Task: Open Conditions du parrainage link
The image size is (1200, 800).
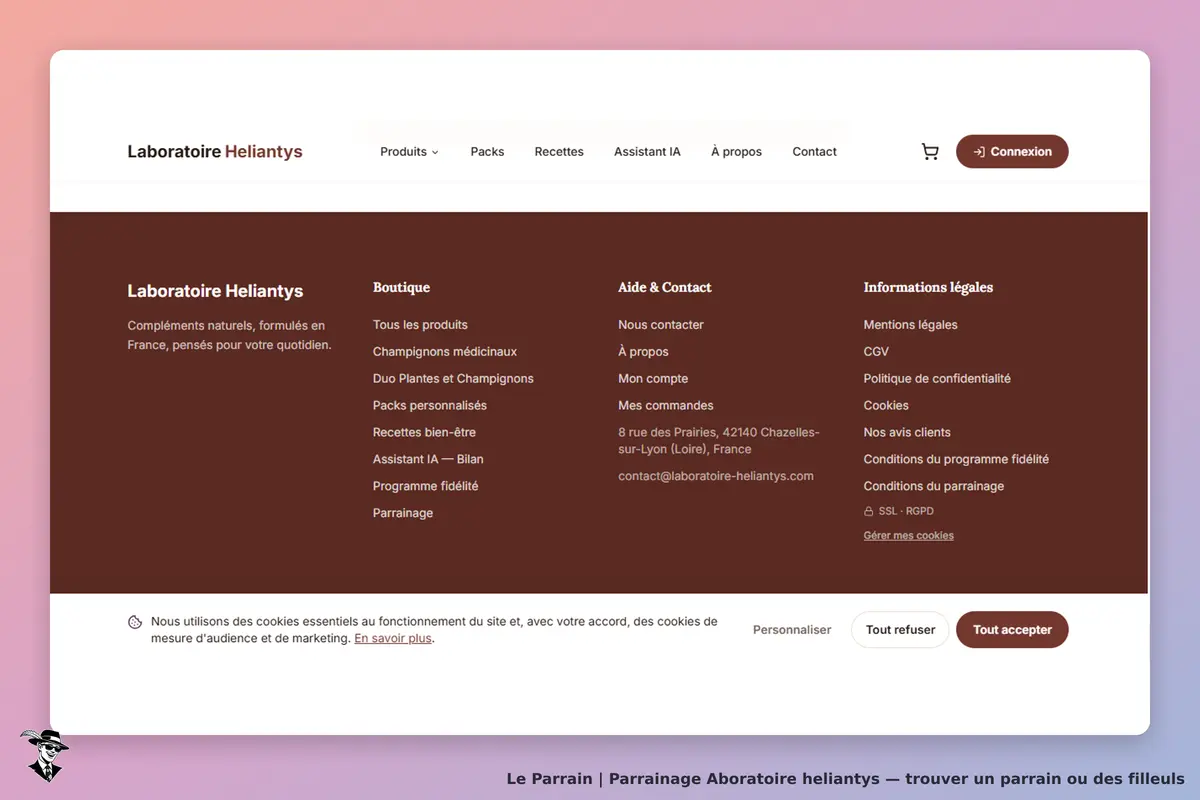Action: coord(934,486)
